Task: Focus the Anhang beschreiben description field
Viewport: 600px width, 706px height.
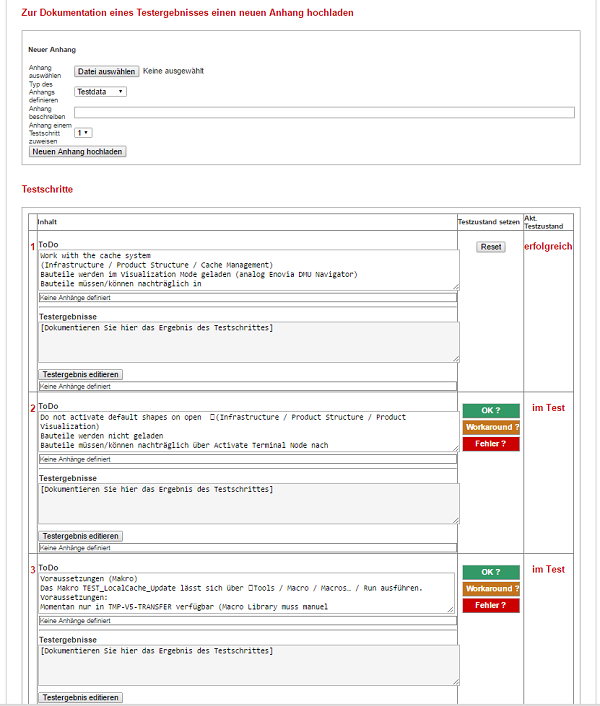Action: 324,112
